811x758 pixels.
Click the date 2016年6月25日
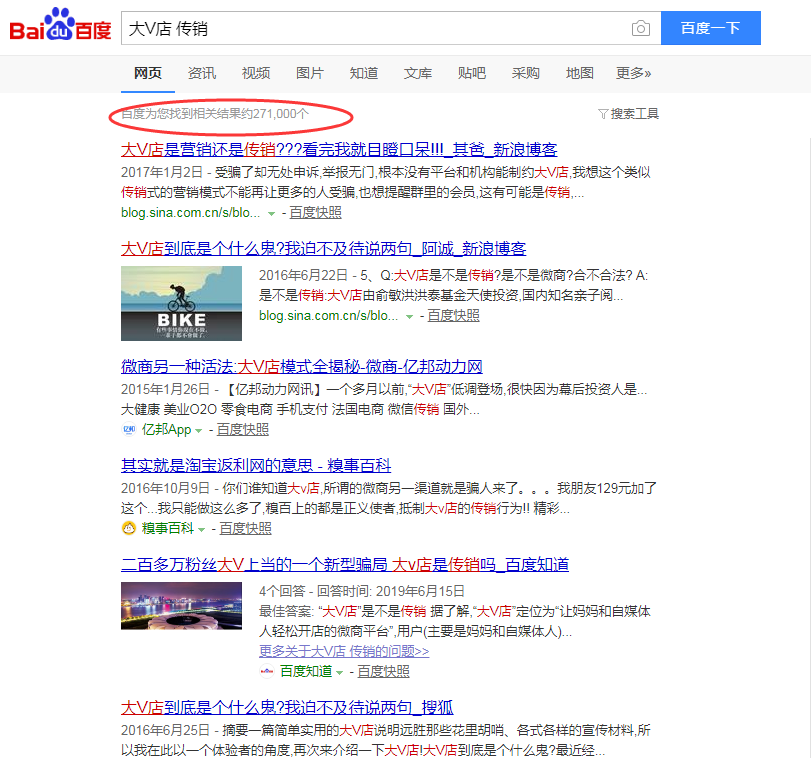point(166,730)
